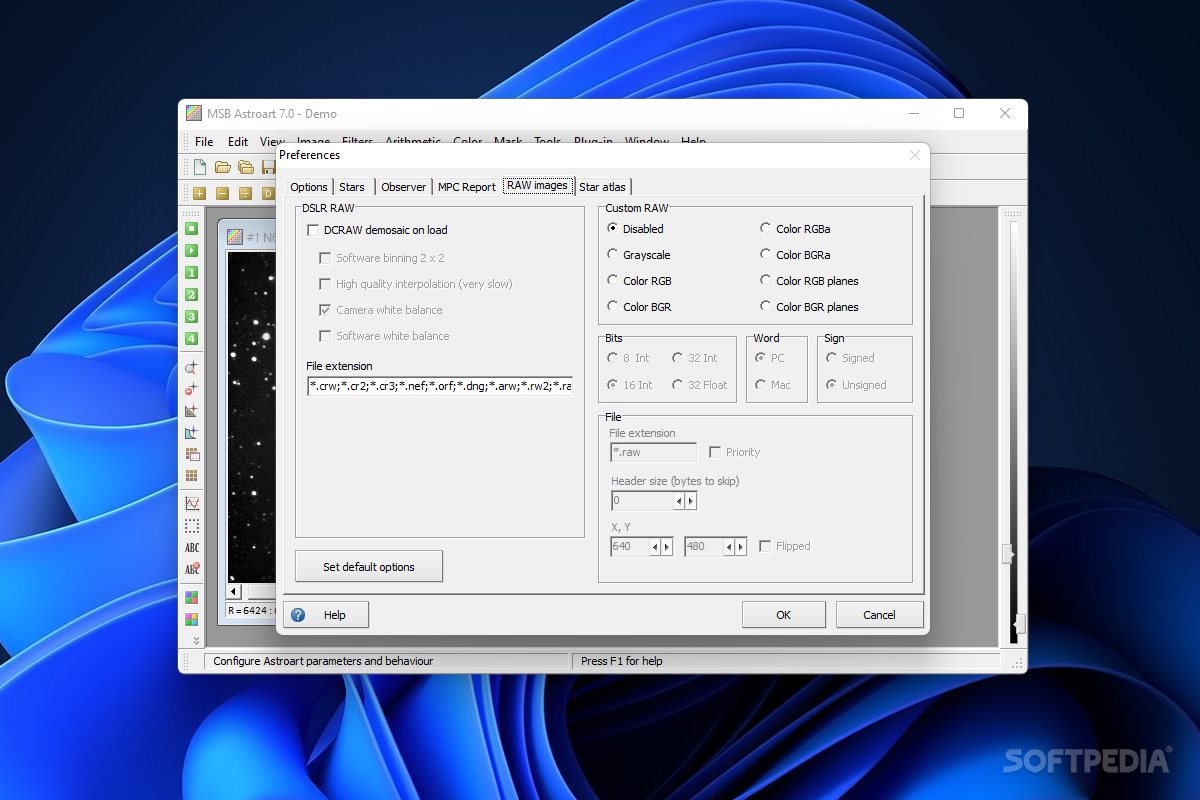
Task: Open the File menu in Astroart
Action: 204,142
